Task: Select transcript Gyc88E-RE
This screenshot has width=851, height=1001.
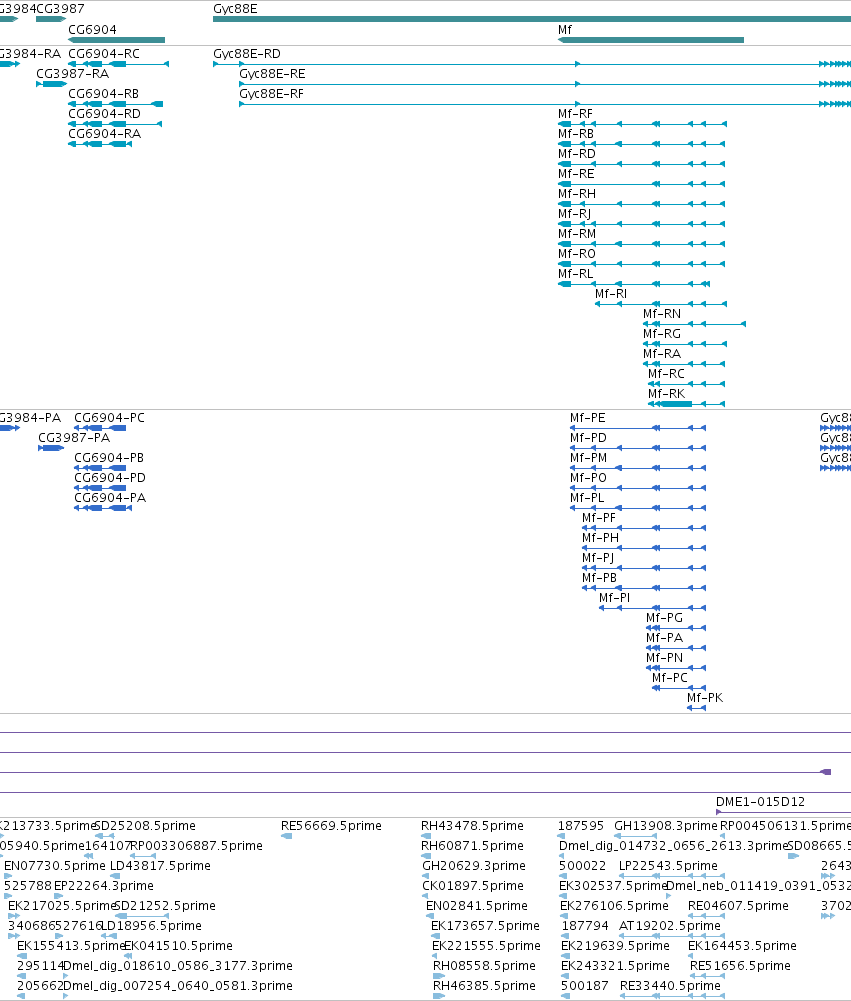Action: [x=272, y=73]
